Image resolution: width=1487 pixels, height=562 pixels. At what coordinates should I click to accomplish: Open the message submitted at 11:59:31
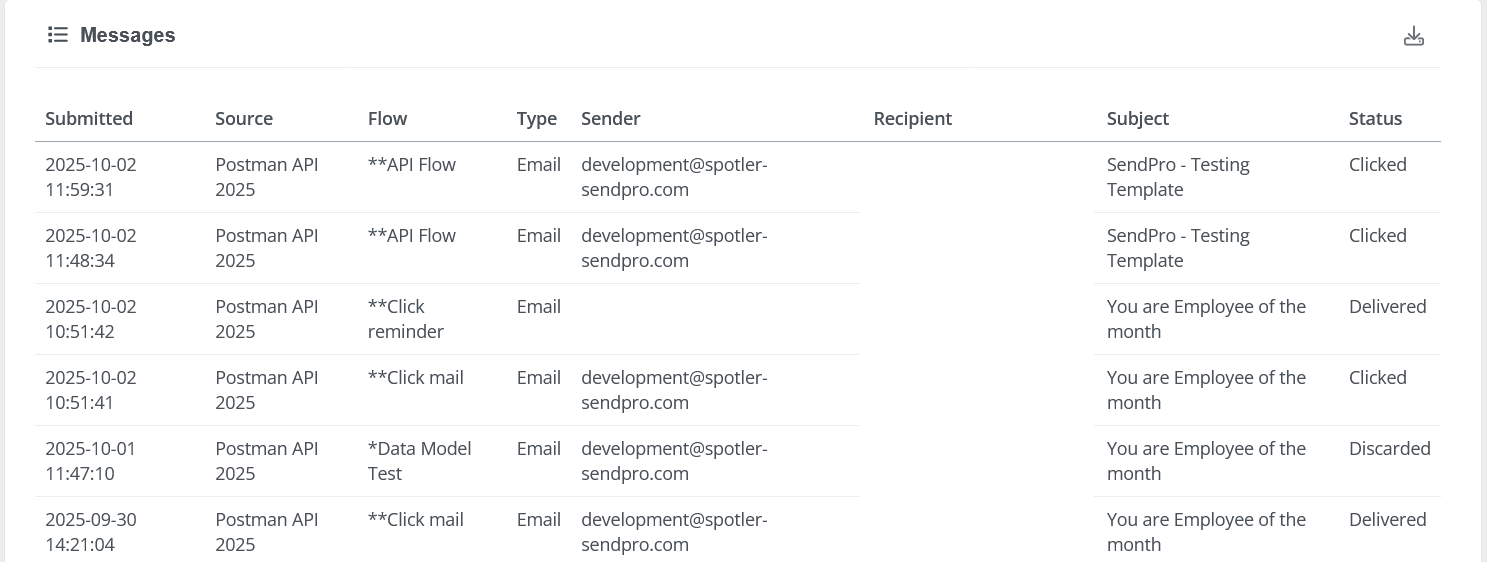[x=91, y=177]
